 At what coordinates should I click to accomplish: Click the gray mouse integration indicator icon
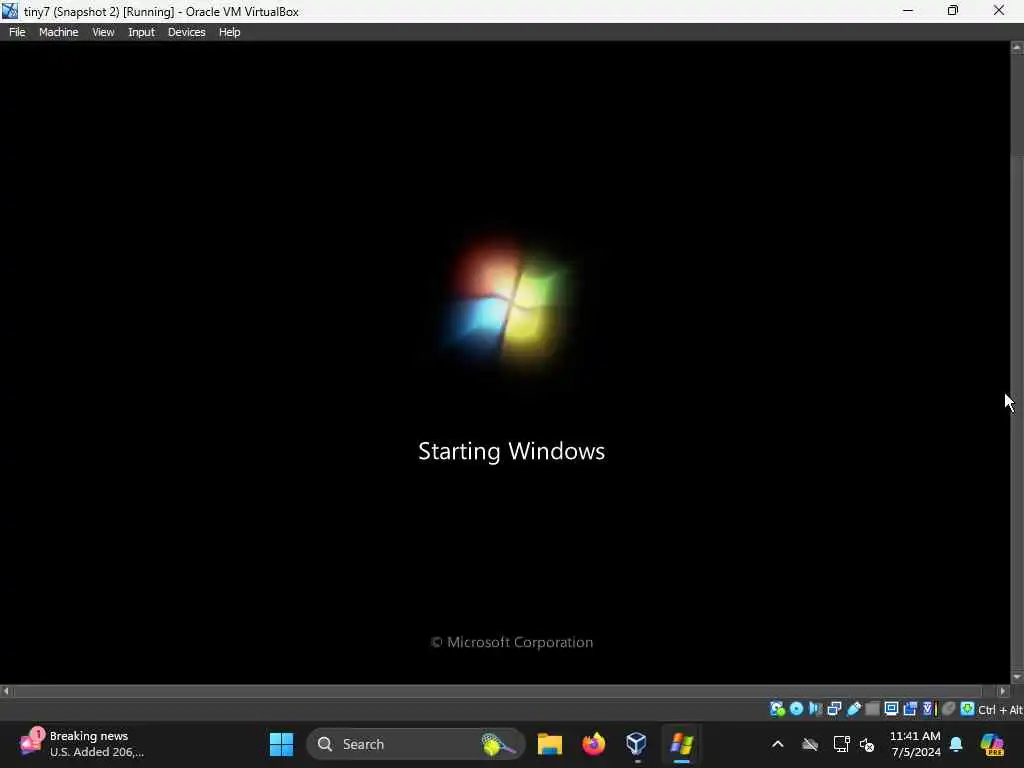pyautogui.click(x=949, y=709)
